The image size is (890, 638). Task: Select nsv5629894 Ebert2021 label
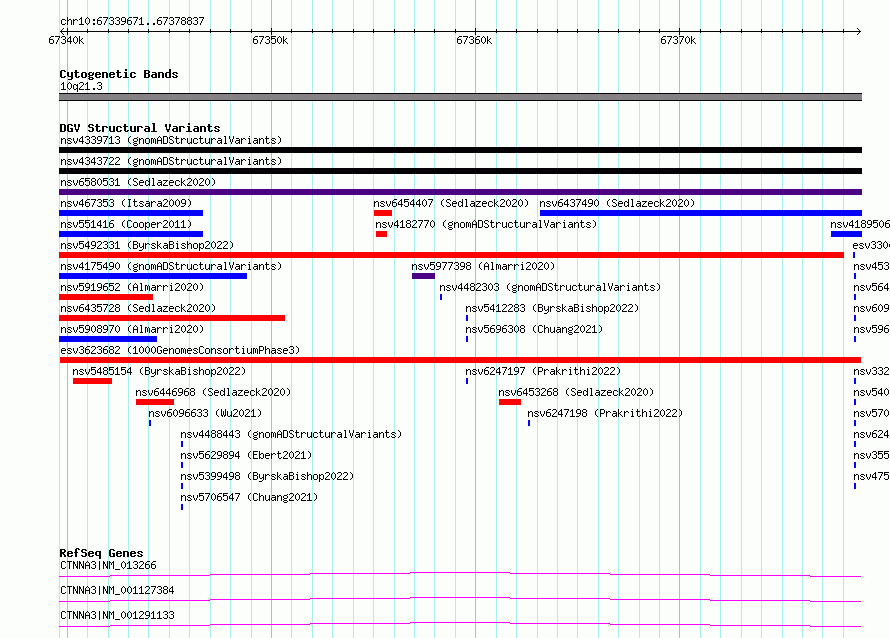click(246, 455)
